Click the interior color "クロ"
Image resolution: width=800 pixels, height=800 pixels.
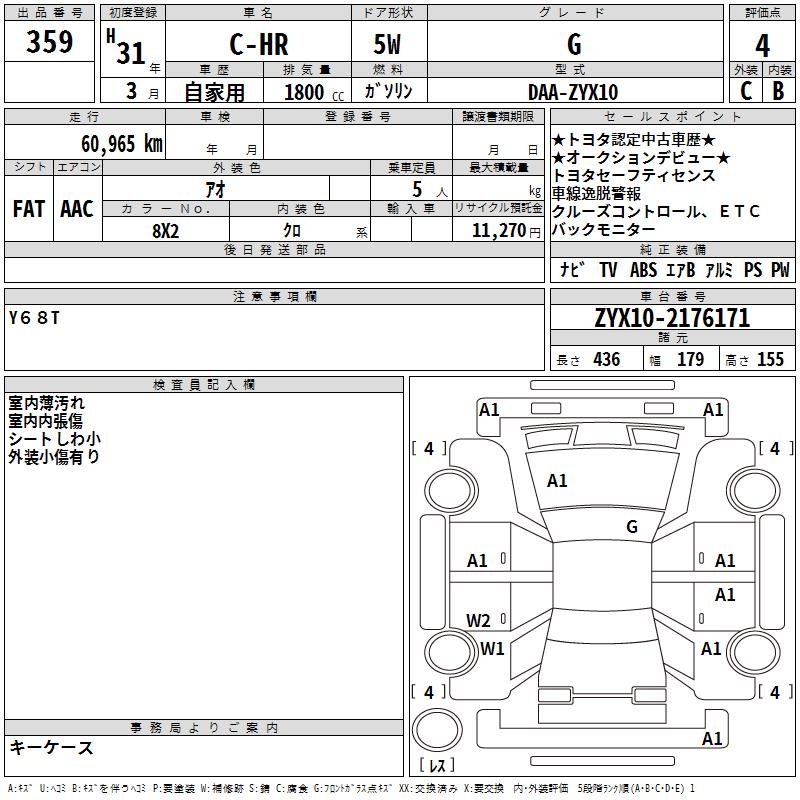[x=292, y=231]
